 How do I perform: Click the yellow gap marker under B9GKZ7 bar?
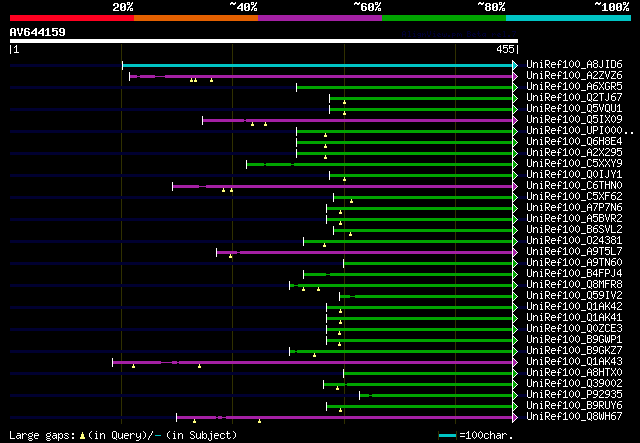(314, 355)
